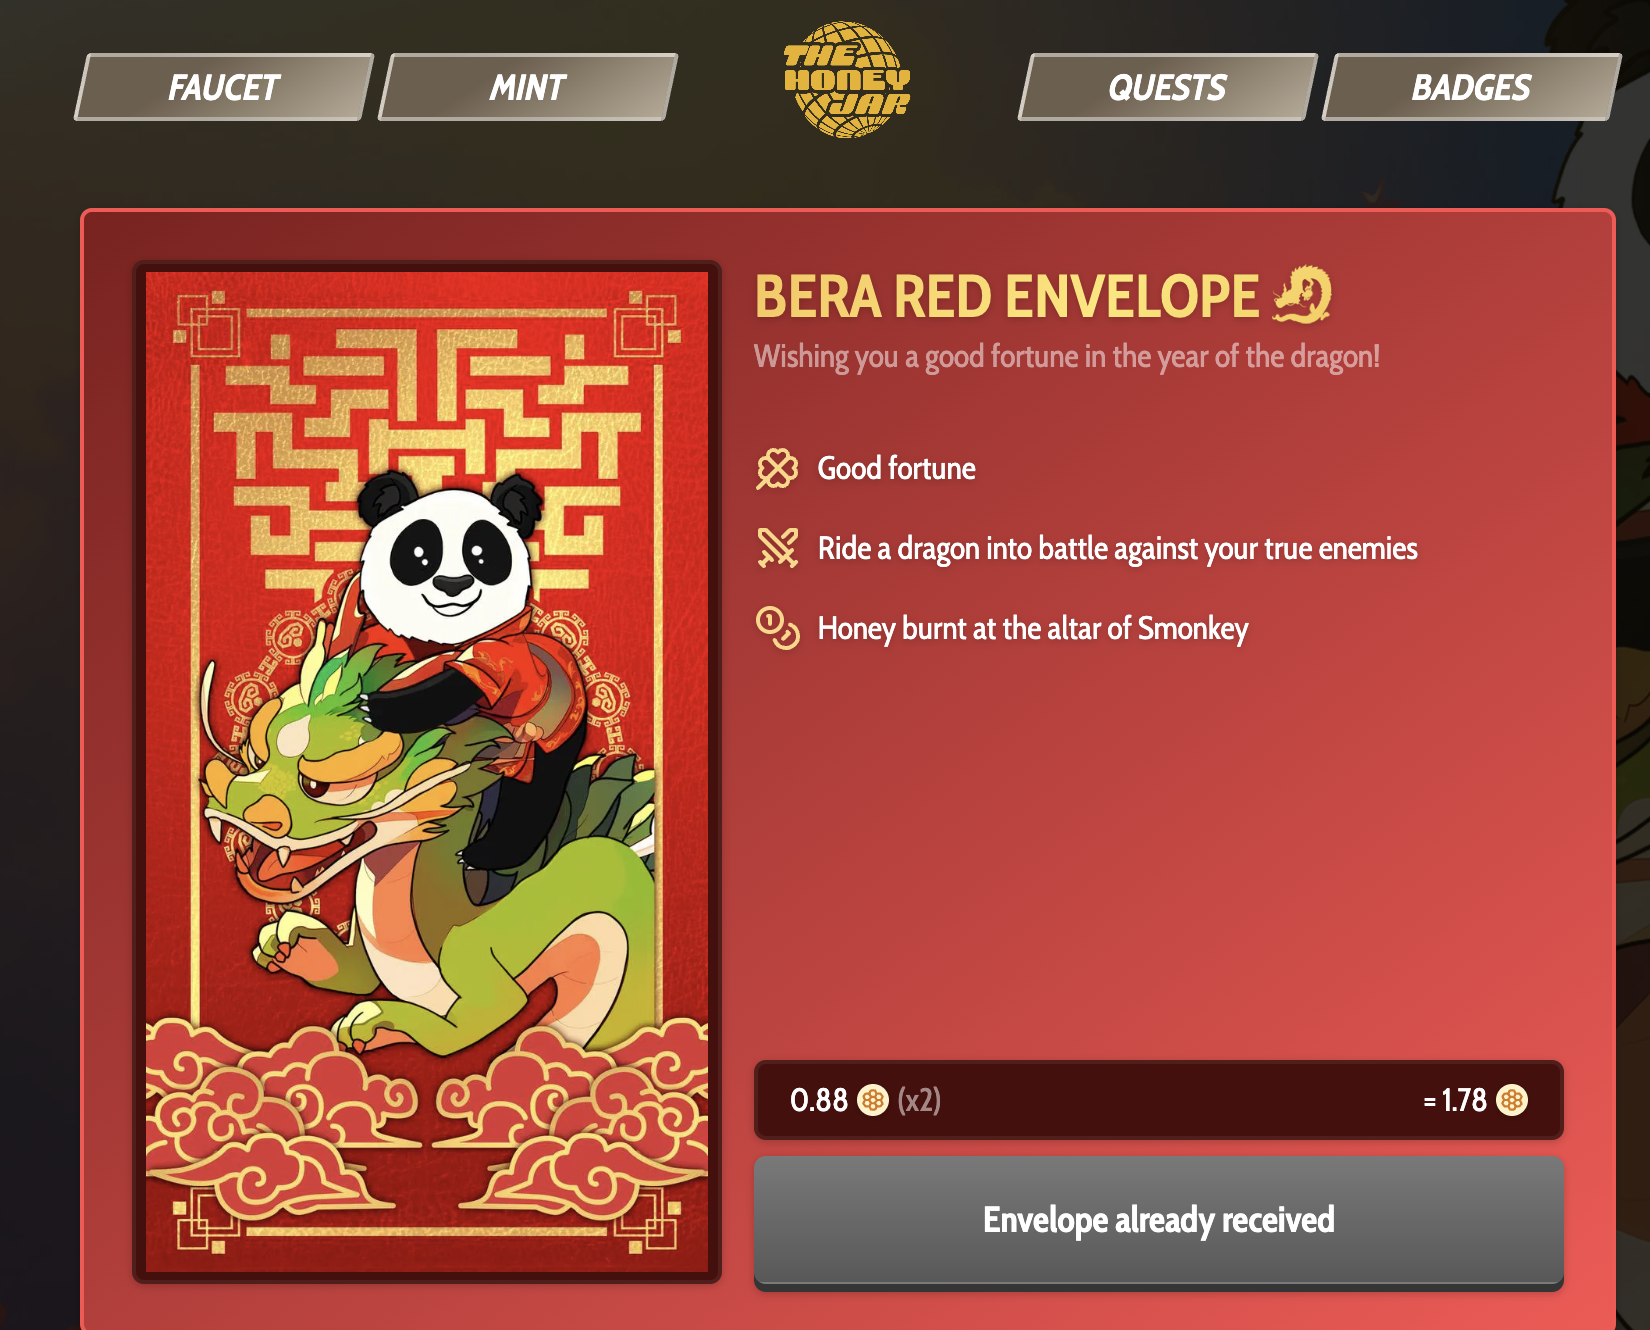Select the panda riding dragon envelope artwork
Image resolution: width=1650 pixels, height=1330 pixels.
click(427, 772)
